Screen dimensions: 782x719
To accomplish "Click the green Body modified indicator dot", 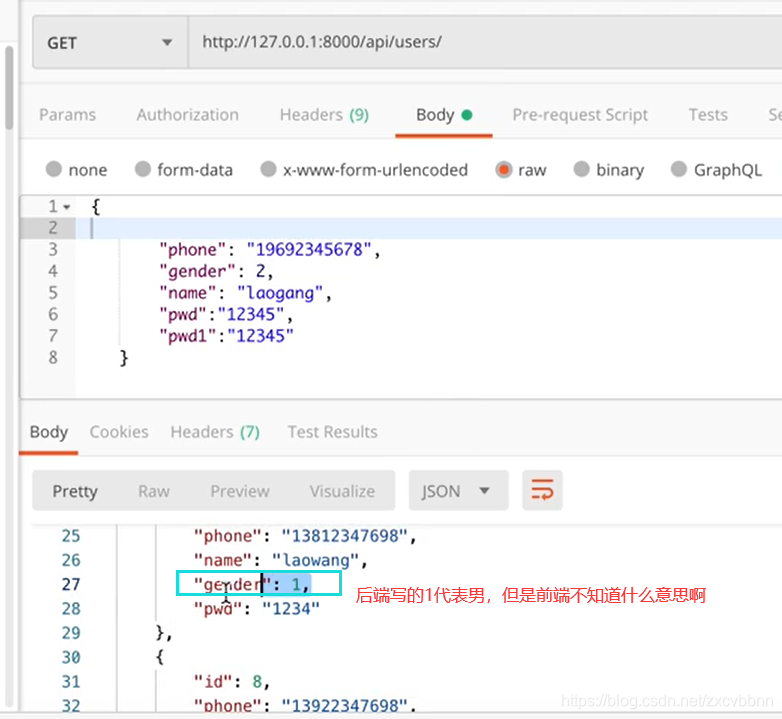I will 467,115.
